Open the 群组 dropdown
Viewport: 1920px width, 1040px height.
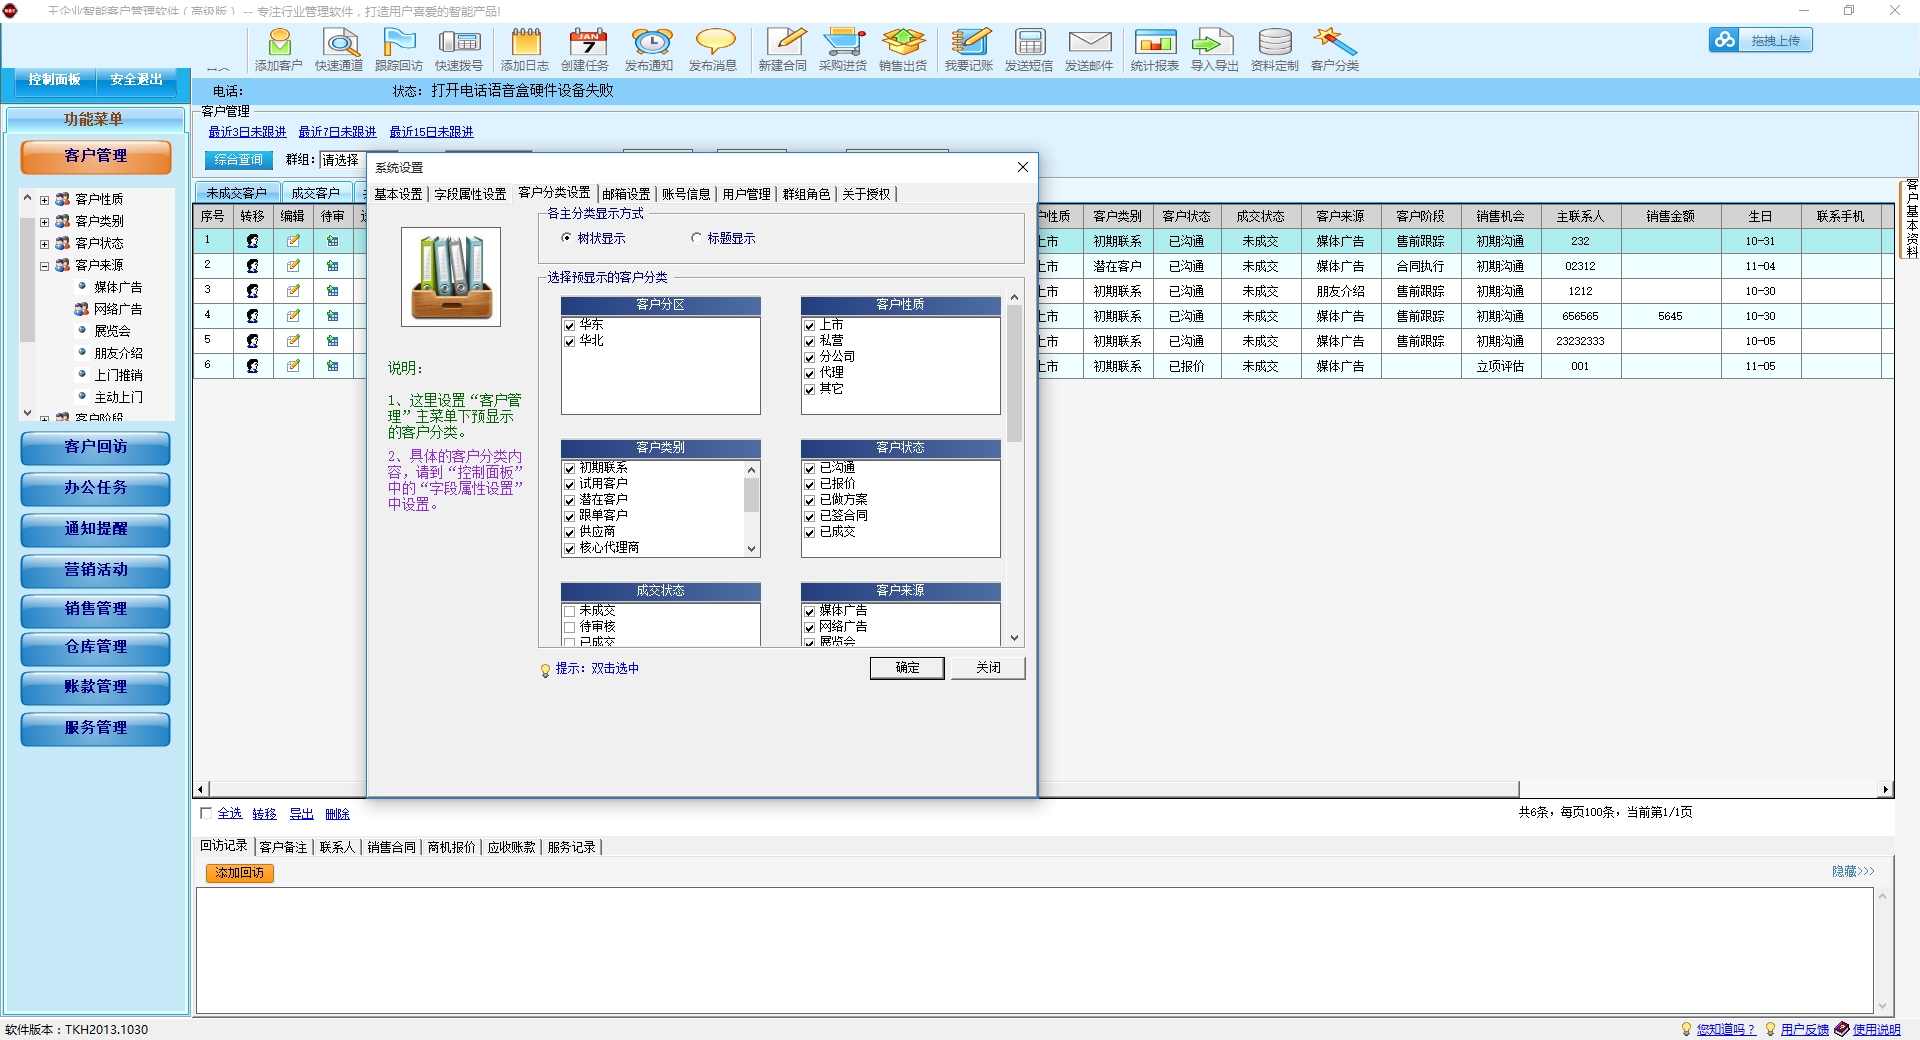pyautogui.click(x=342, y=160)
